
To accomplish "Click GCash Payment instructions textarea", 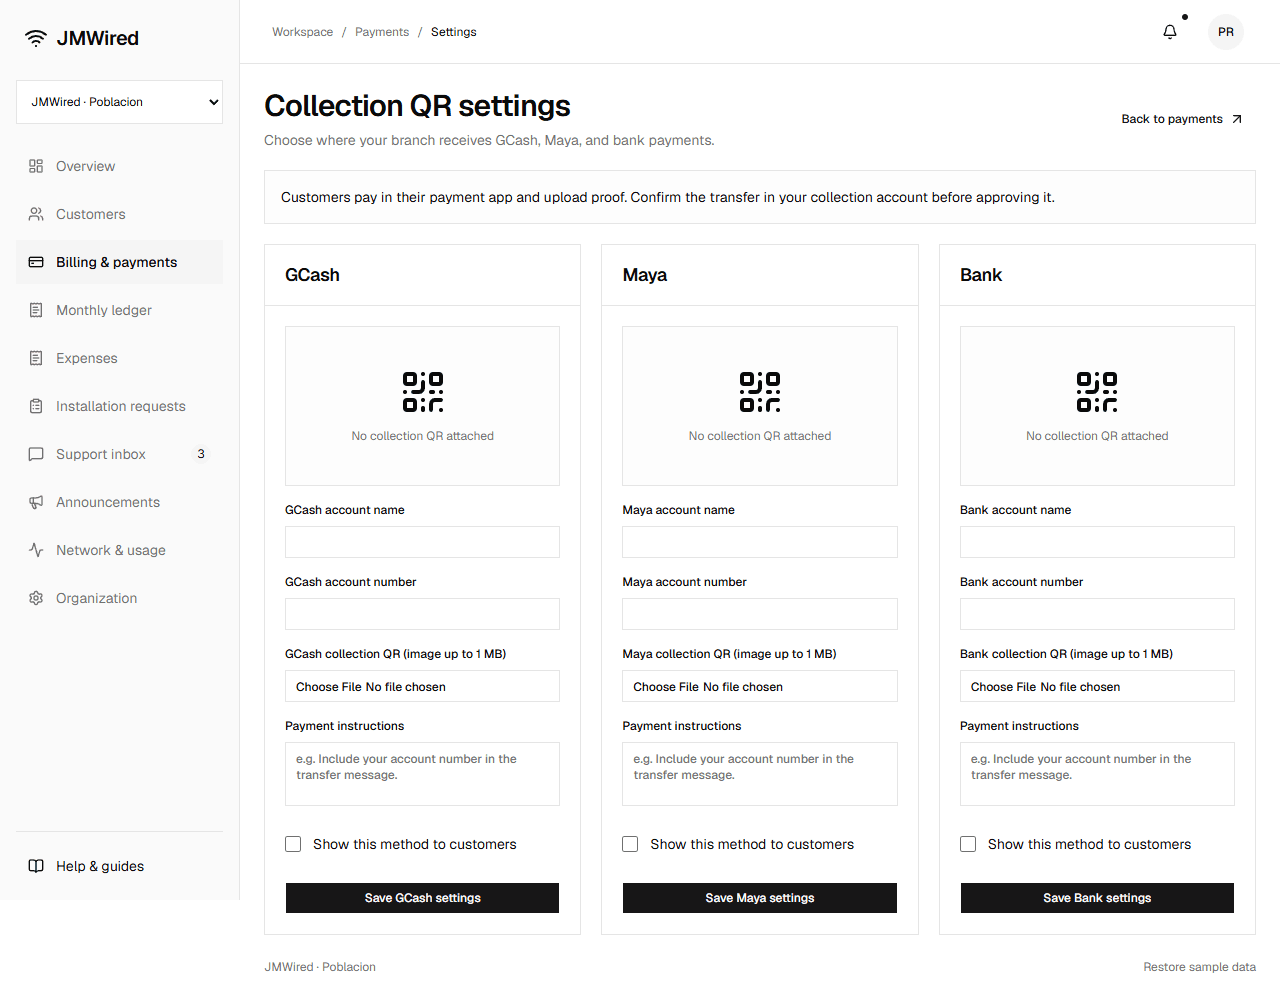I will [422, 774].
